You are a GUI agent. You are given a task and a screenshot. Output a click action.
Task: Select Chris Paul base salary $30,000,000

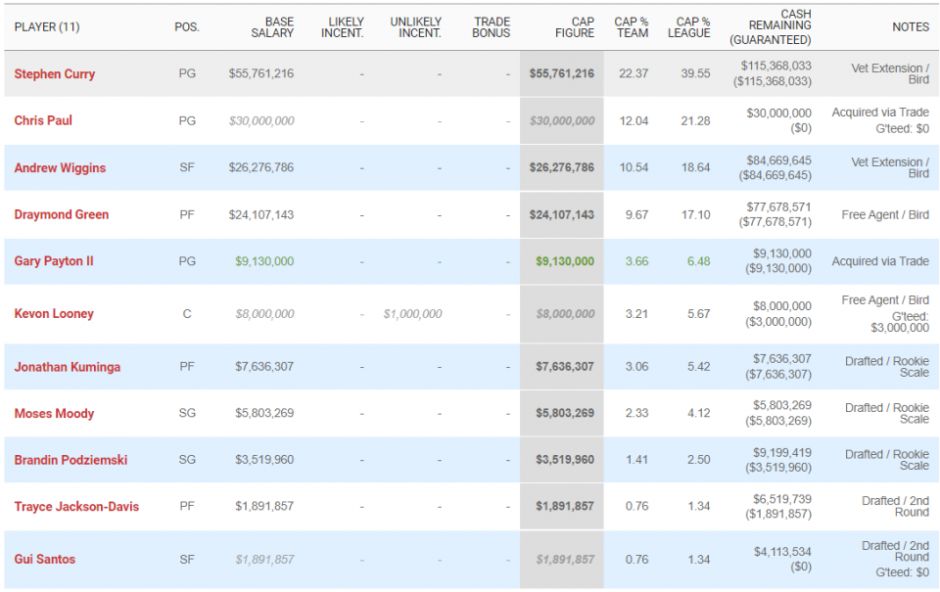click(x=261, y=121)
